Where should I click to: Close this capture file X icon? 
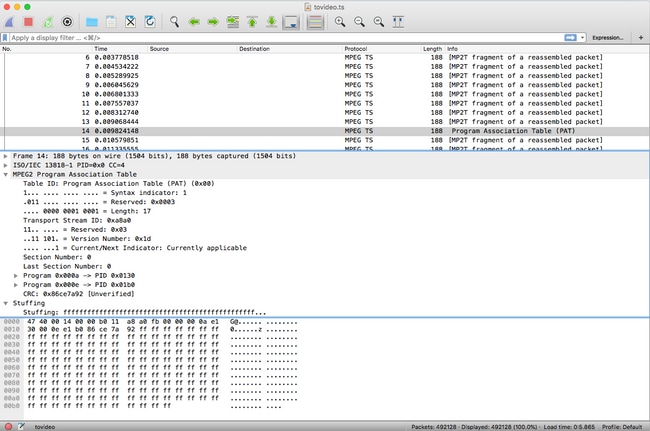coord(131,22)
